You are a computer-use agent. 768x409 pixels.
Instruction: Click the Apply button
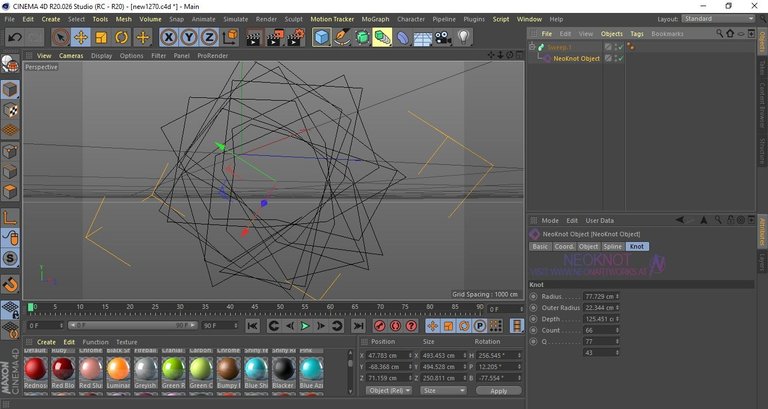[498, 391]
